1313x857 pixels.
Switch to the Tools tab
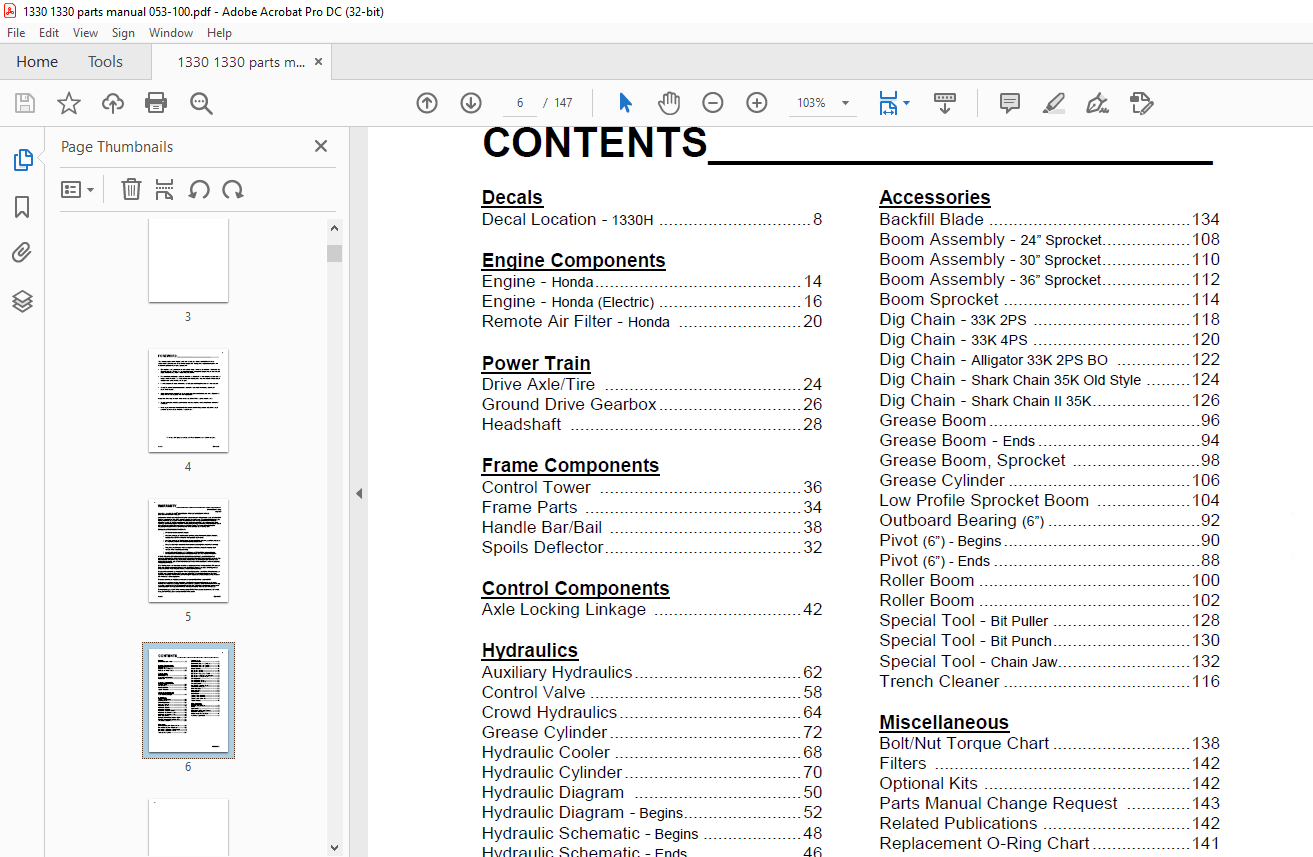pos(105,62)
